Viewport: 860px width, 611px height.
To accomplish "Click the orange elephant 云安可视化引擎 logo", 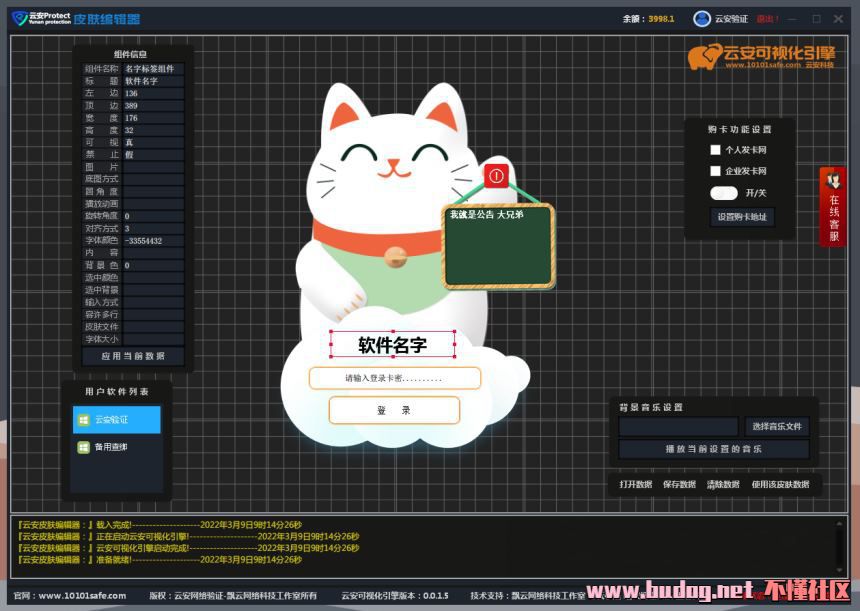I will [761, 57].
